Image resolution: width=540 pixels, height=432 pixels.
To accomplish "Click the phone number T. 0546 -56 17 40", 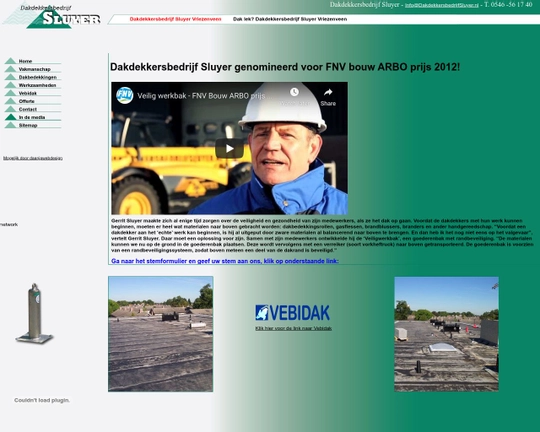I will (x=508, y=4).
